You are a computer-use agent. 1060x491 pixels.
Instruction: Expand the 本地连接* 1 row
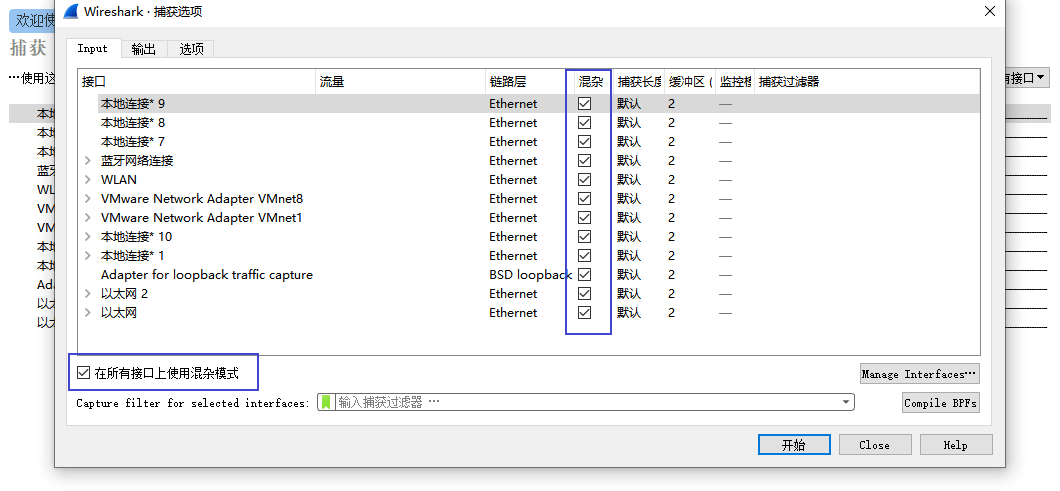[x=88, y=256]
